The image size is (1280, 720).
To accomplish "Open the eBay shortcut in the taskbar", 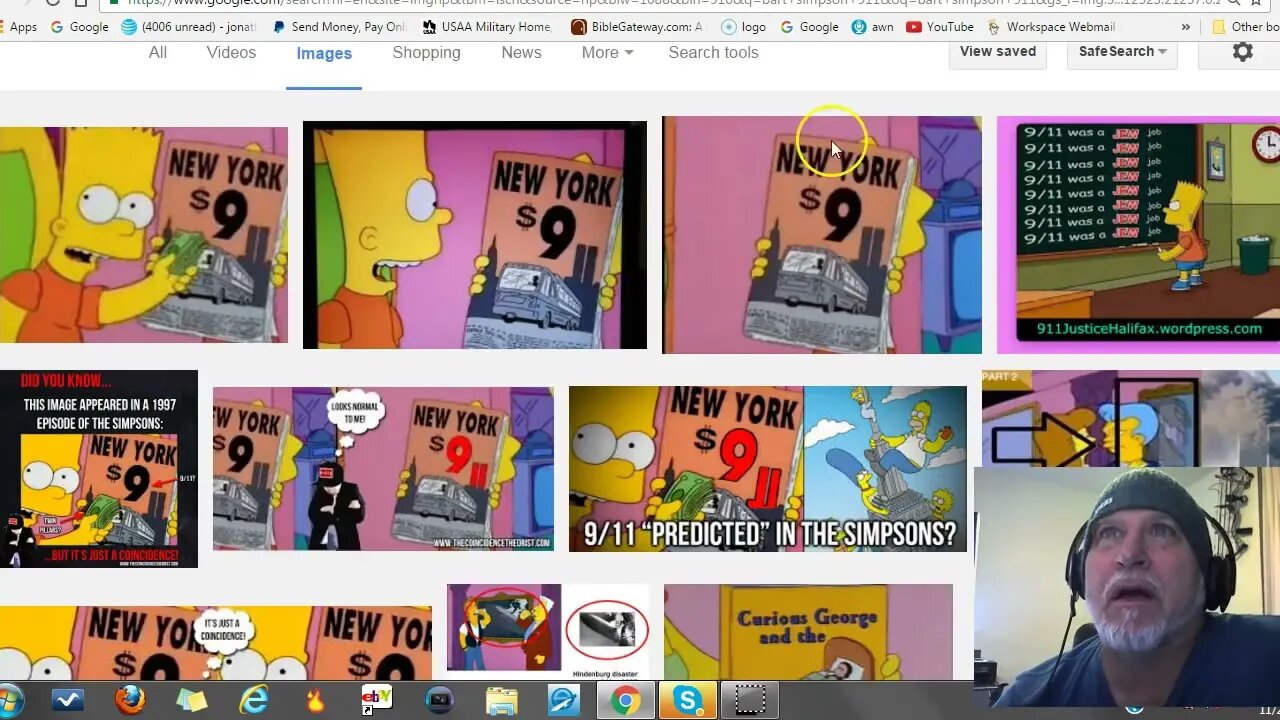I will tap(377, 701).
